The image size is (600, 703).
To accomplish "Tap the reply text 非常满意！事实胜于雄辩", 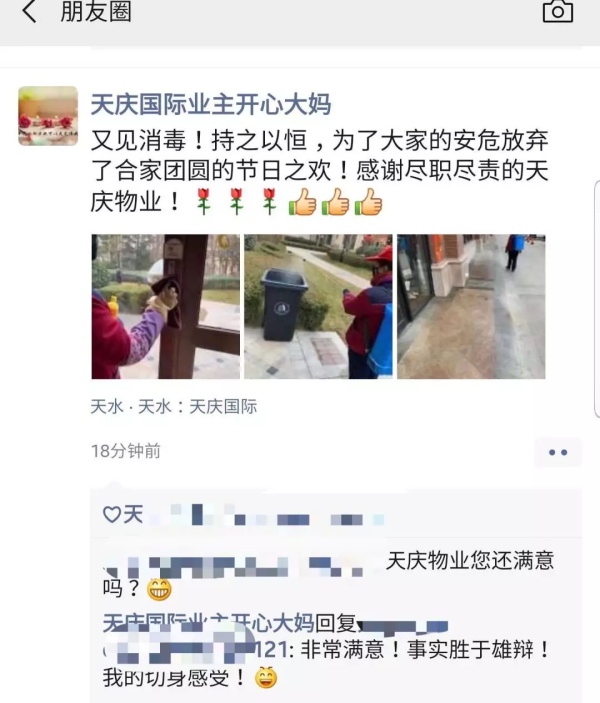I will pos(424,649).
